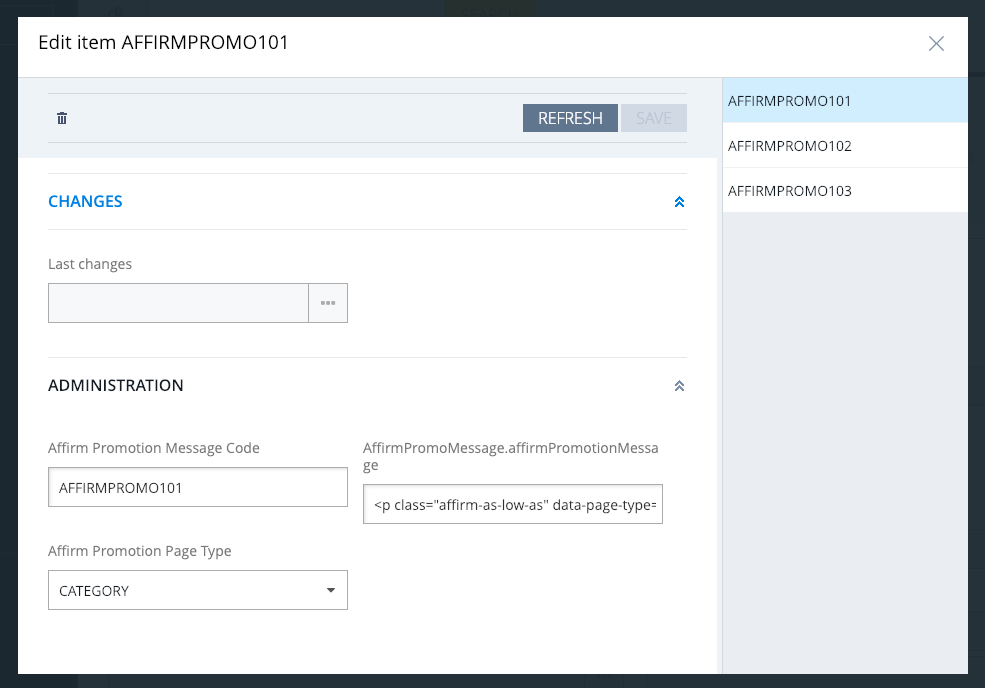The image size is (985, 688).
Task: Click the ADMINISTRATION section heading
Action: pos(116,385)
